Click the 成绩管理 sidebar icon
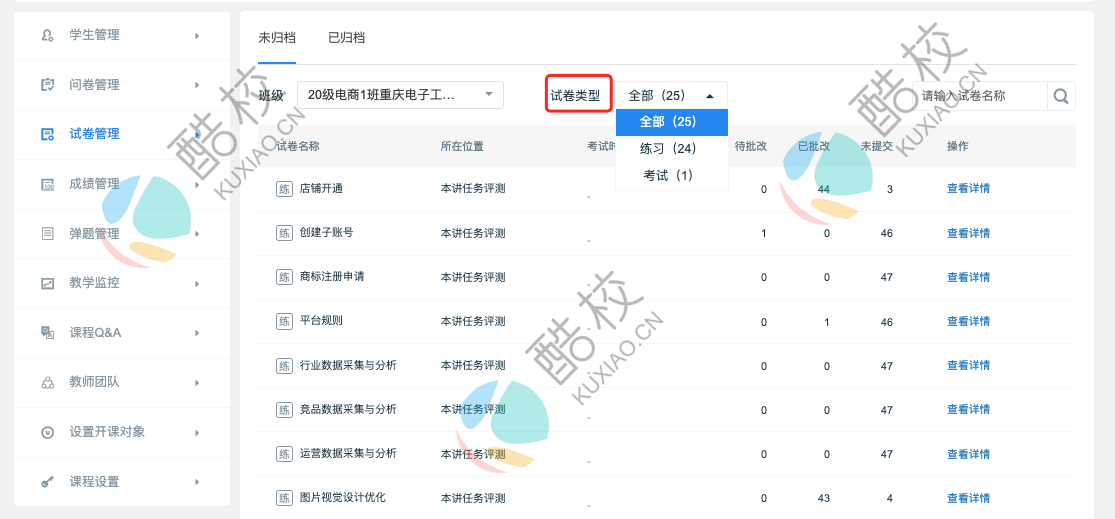Image resolution: width=1115 pixels, height=519 pixels. (x=47, y=184)
